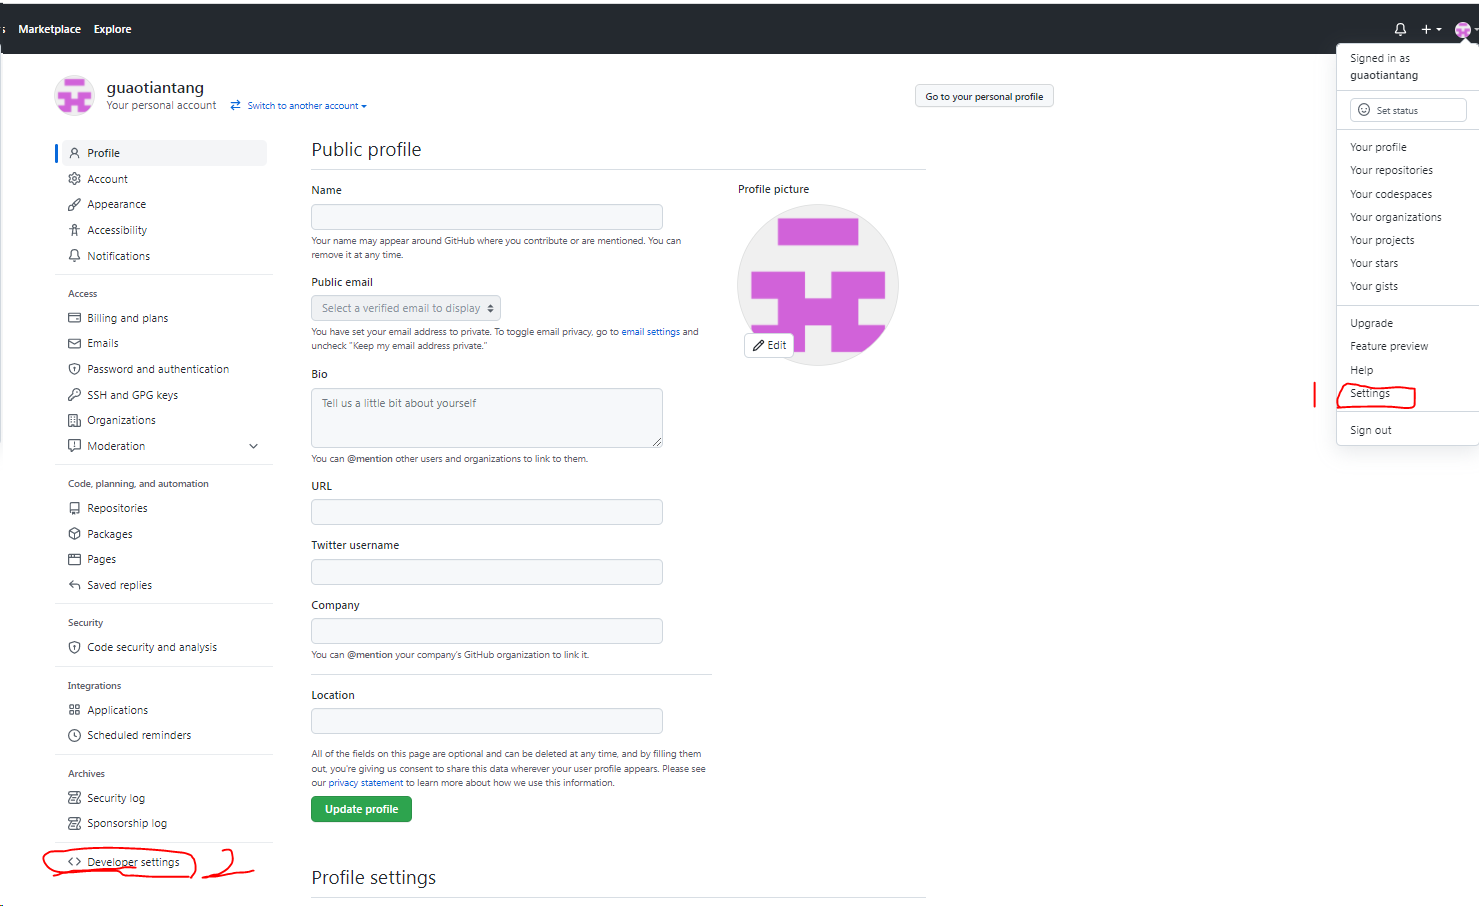Follow the email settings link
Image resolution: width=1479 pixels, height=906 pixels.
click(x=650, y=332)
